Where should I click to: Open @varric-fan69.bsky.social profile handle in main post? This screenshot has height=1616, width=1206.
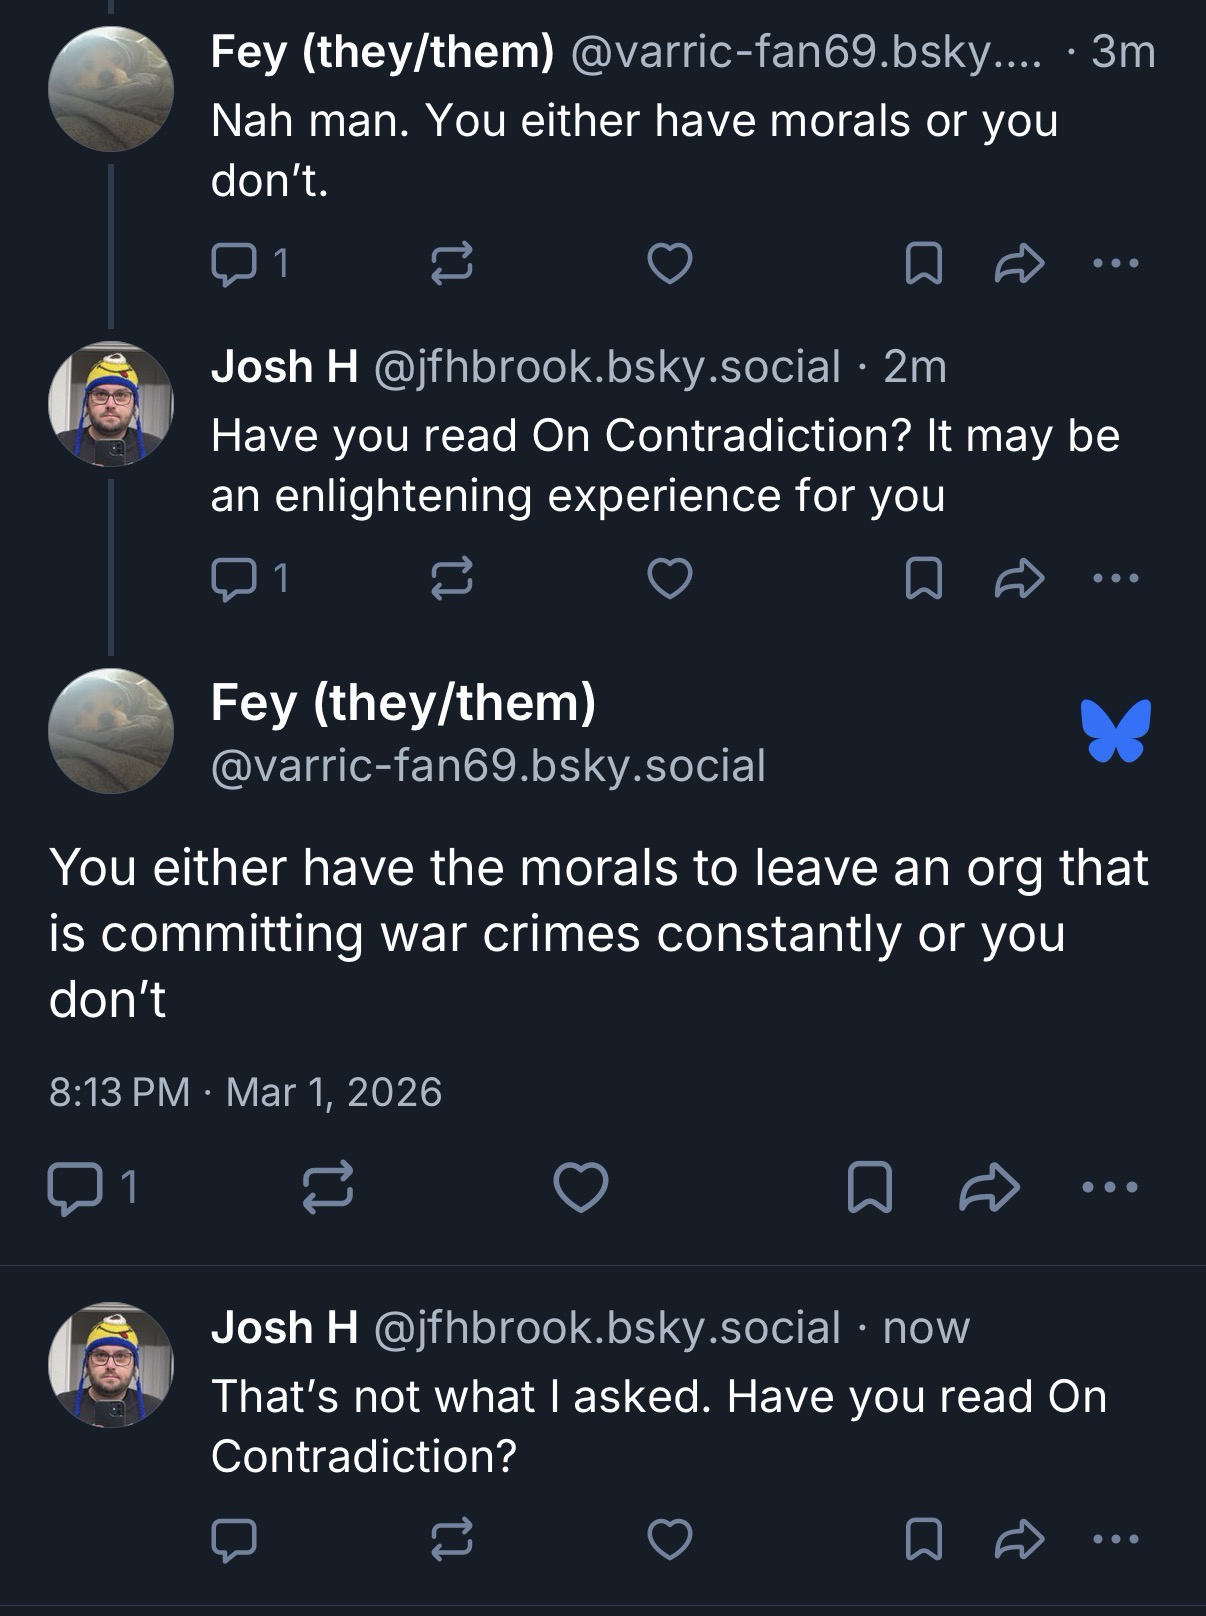click(488, 766)
